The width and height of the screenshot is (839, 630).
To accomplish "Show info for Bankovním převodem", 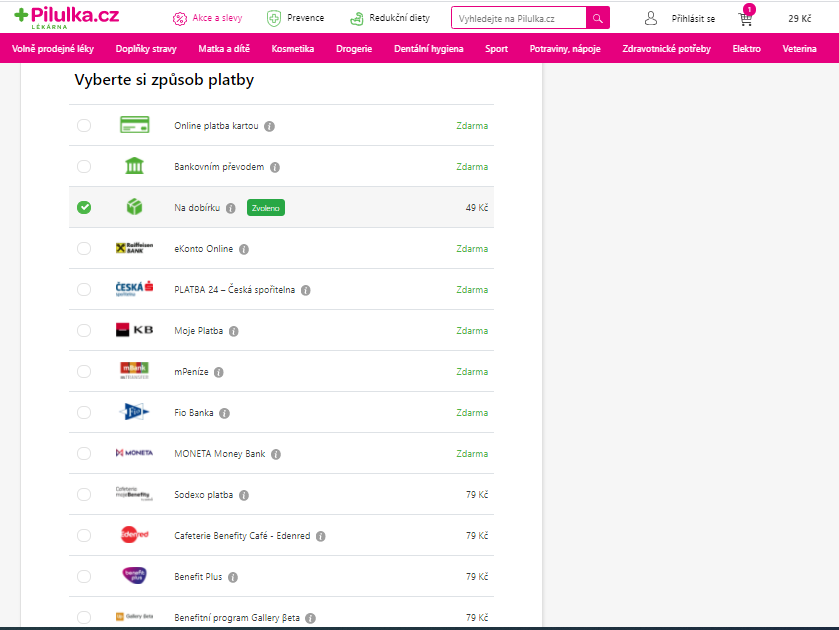I will coord(275,167).
